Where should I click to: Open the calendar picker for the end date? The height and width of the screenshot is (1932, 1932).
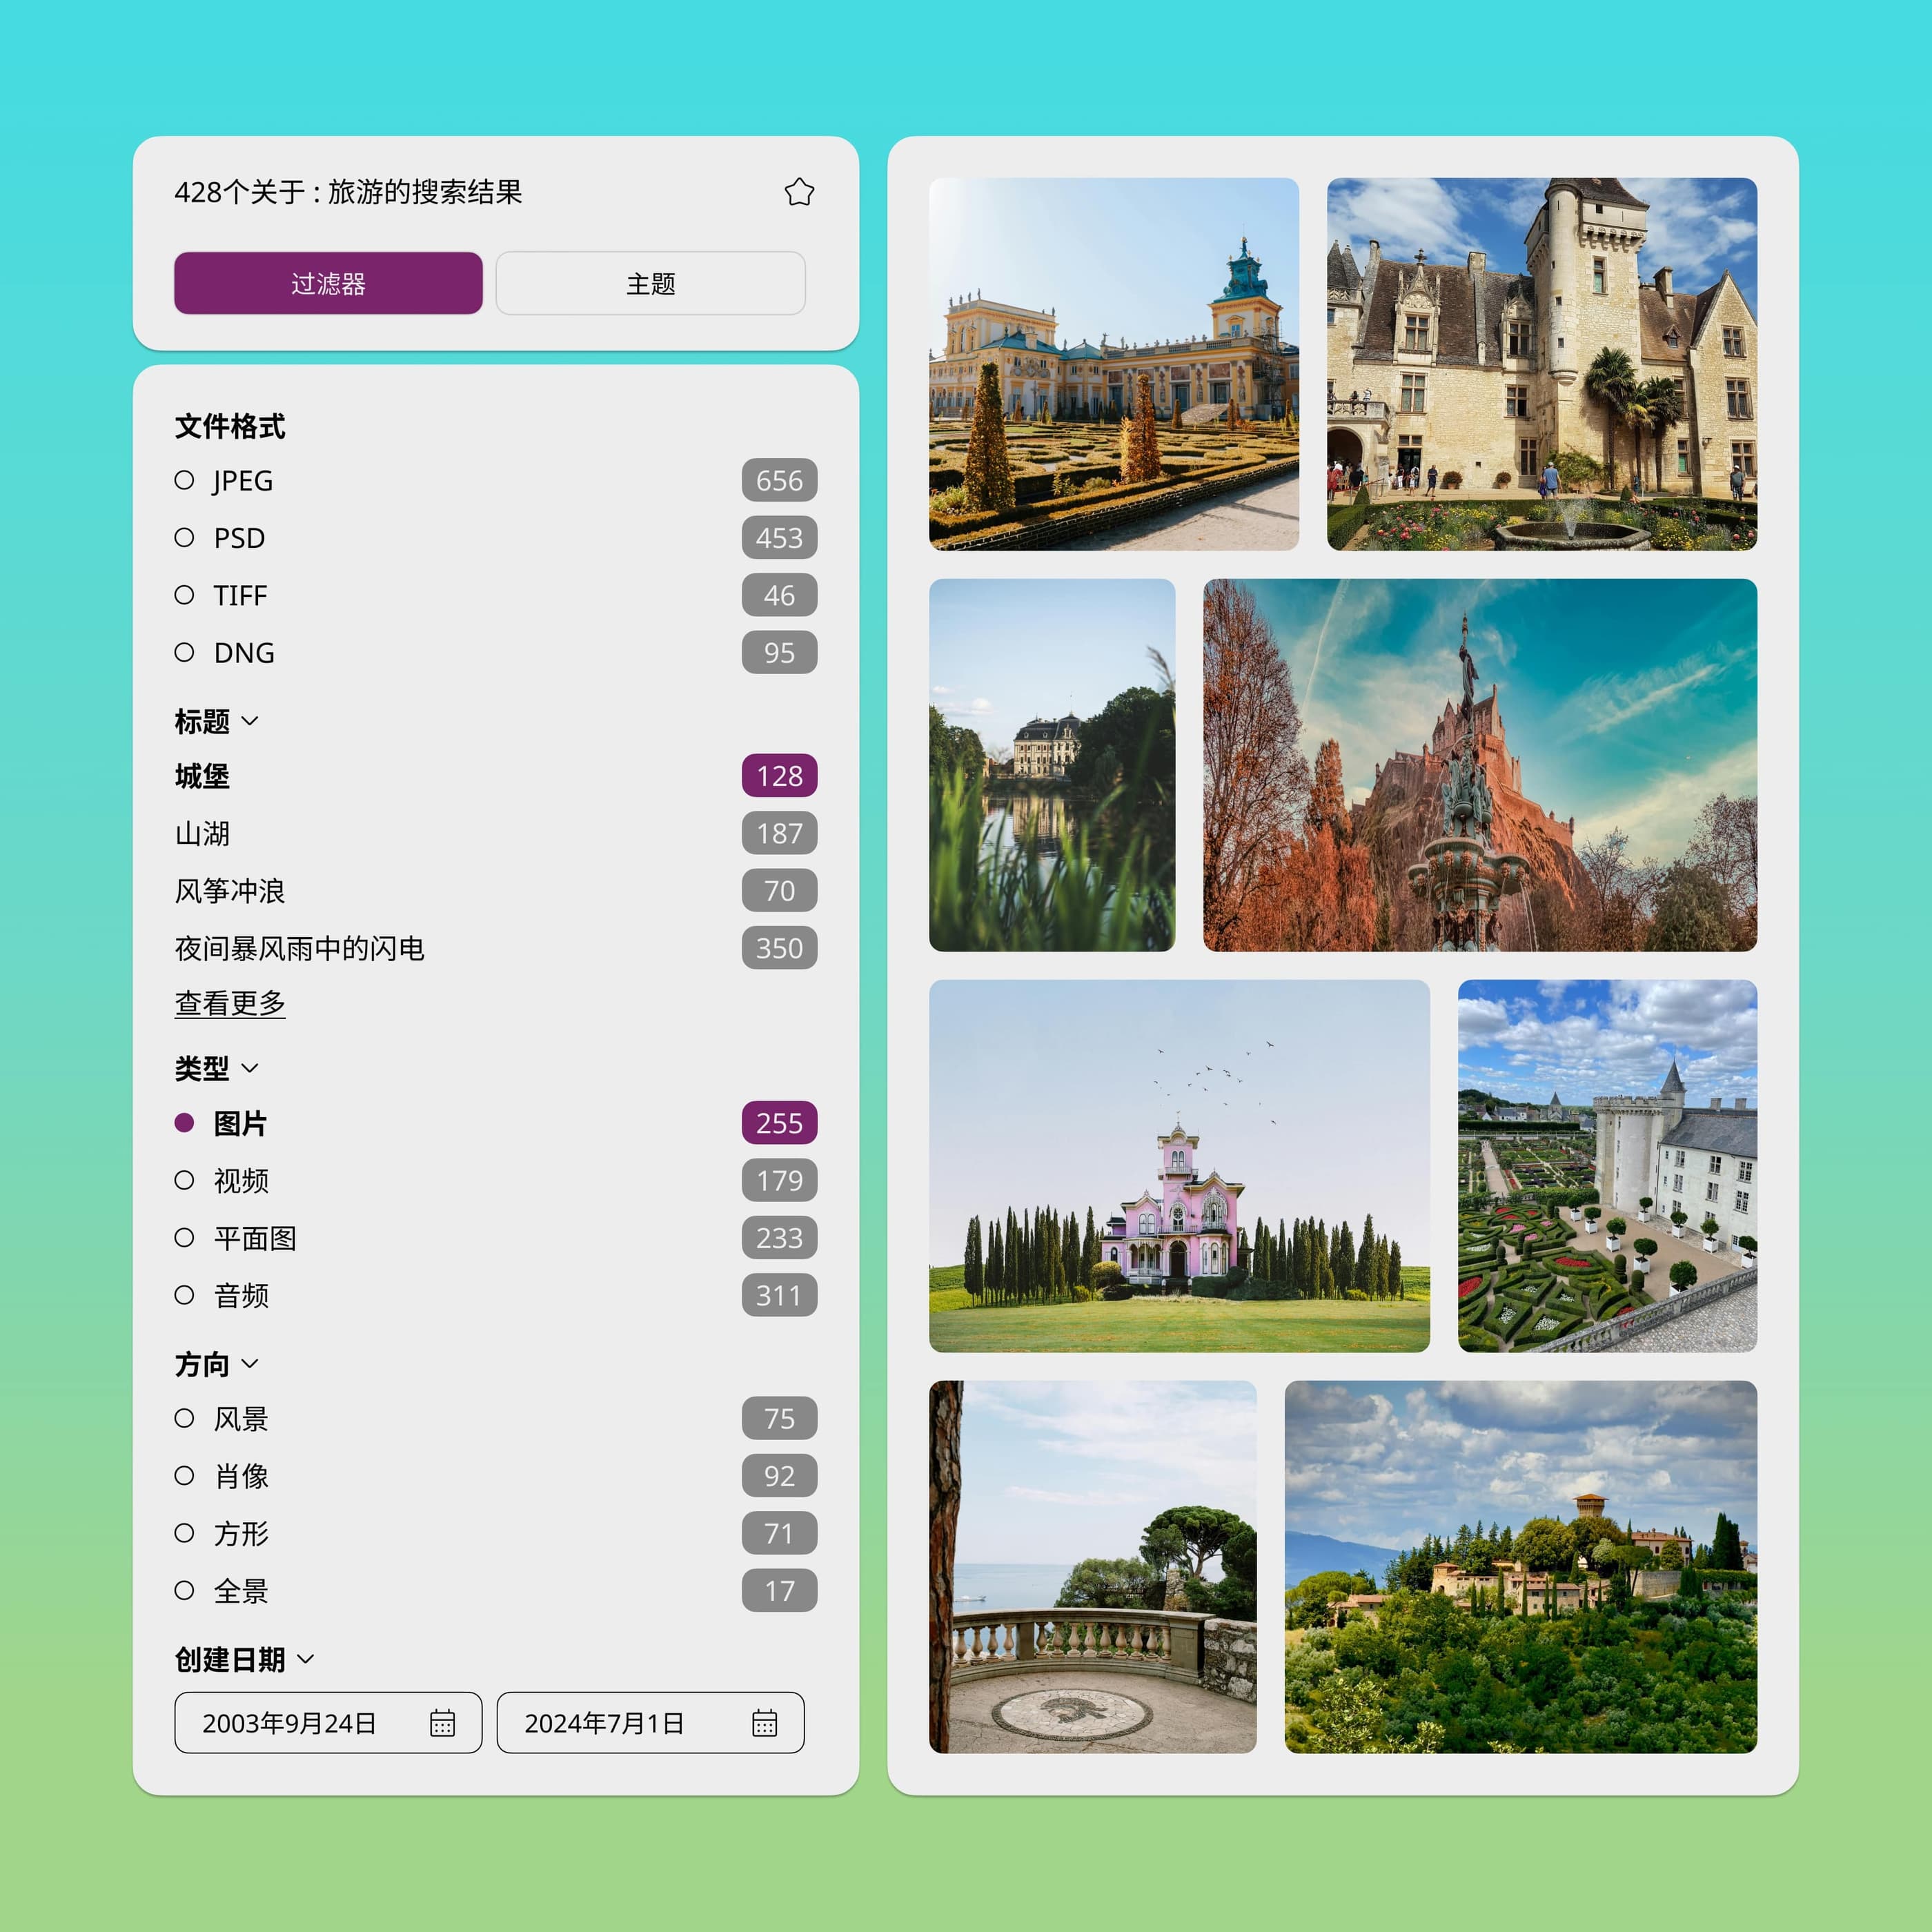point(765,1723)
